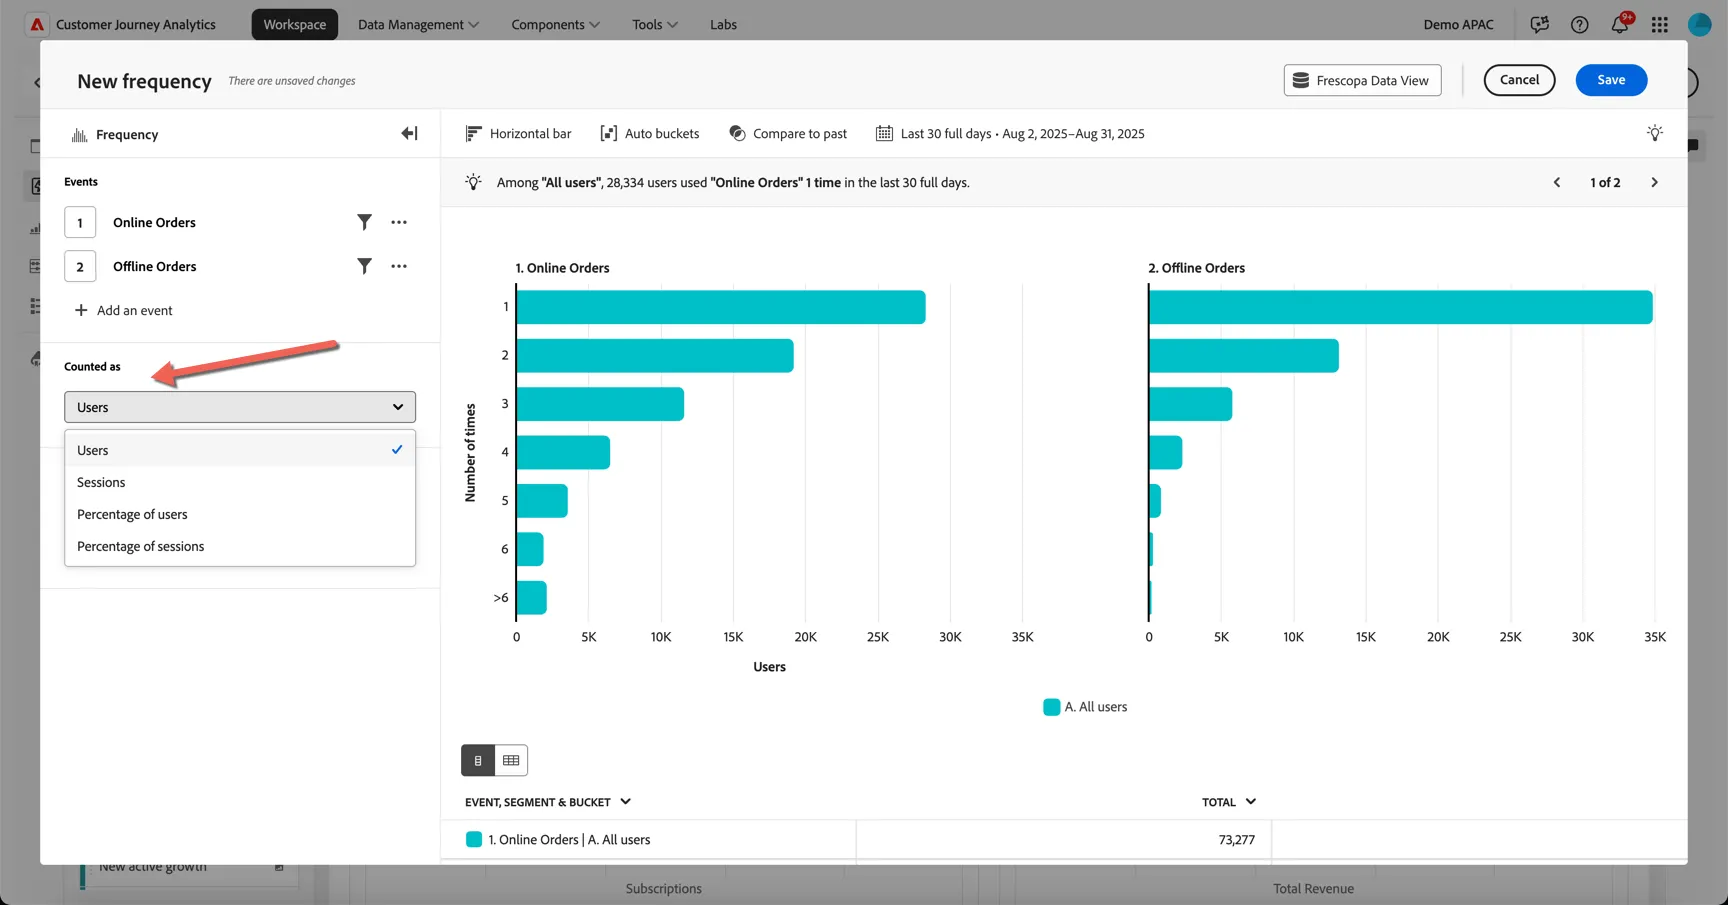Open the feedback chat icon in header
1728x905 pixels.
(1540, 24)
